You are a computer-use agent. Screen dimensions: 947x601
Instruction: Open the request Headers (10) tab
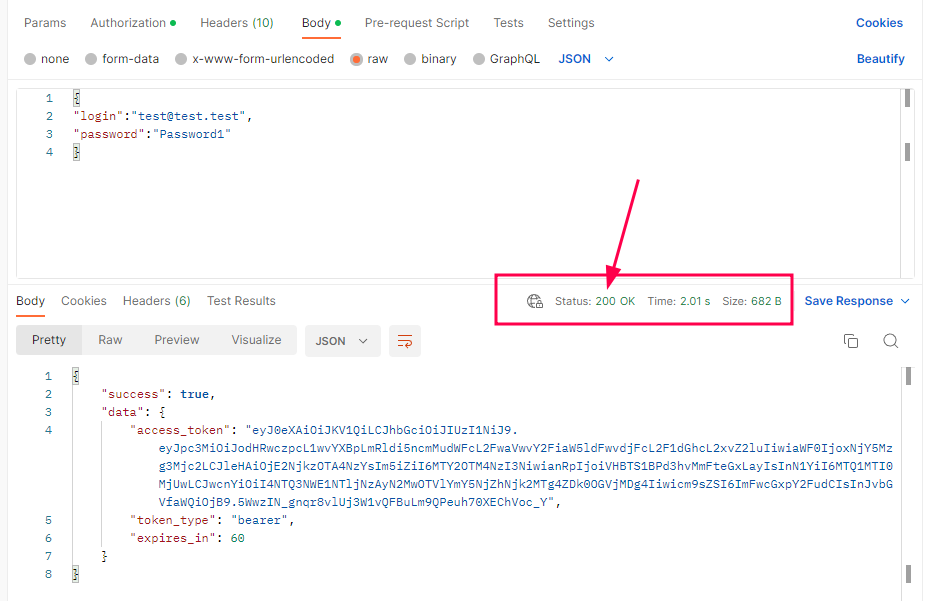(x=237, y=23)
